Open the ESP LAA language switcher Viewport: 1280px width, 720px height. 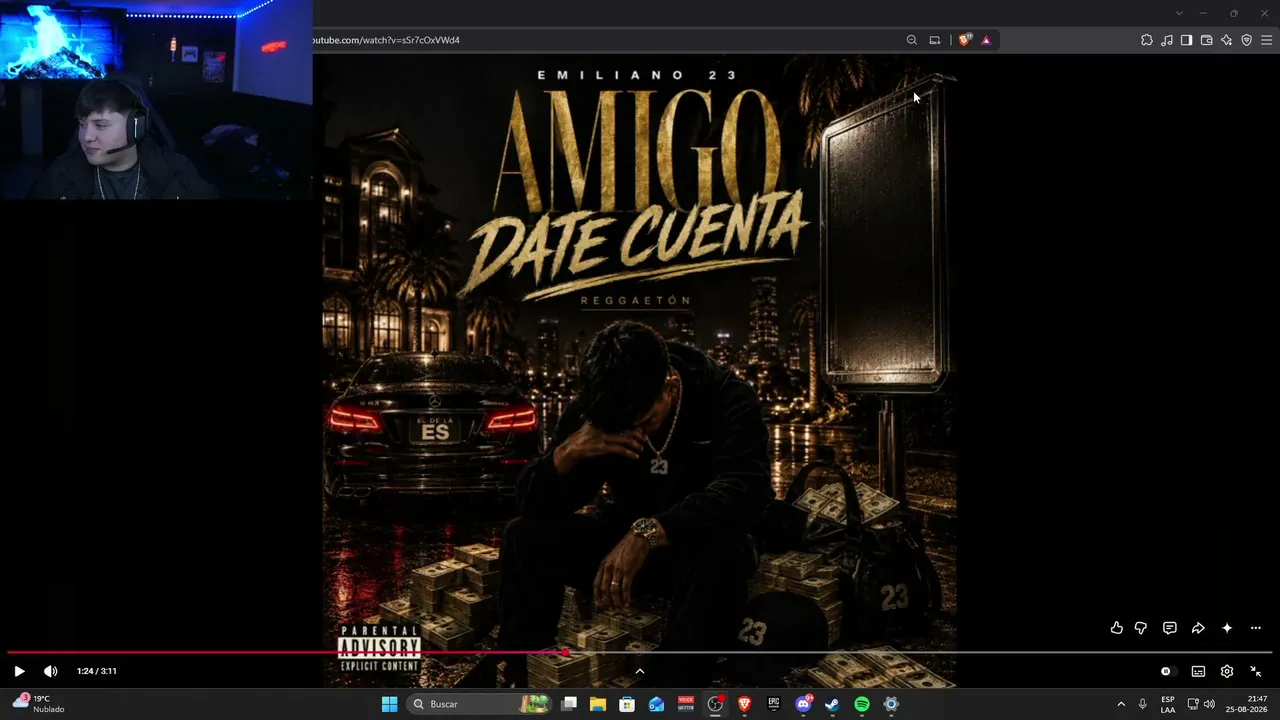click(1168, 704)
